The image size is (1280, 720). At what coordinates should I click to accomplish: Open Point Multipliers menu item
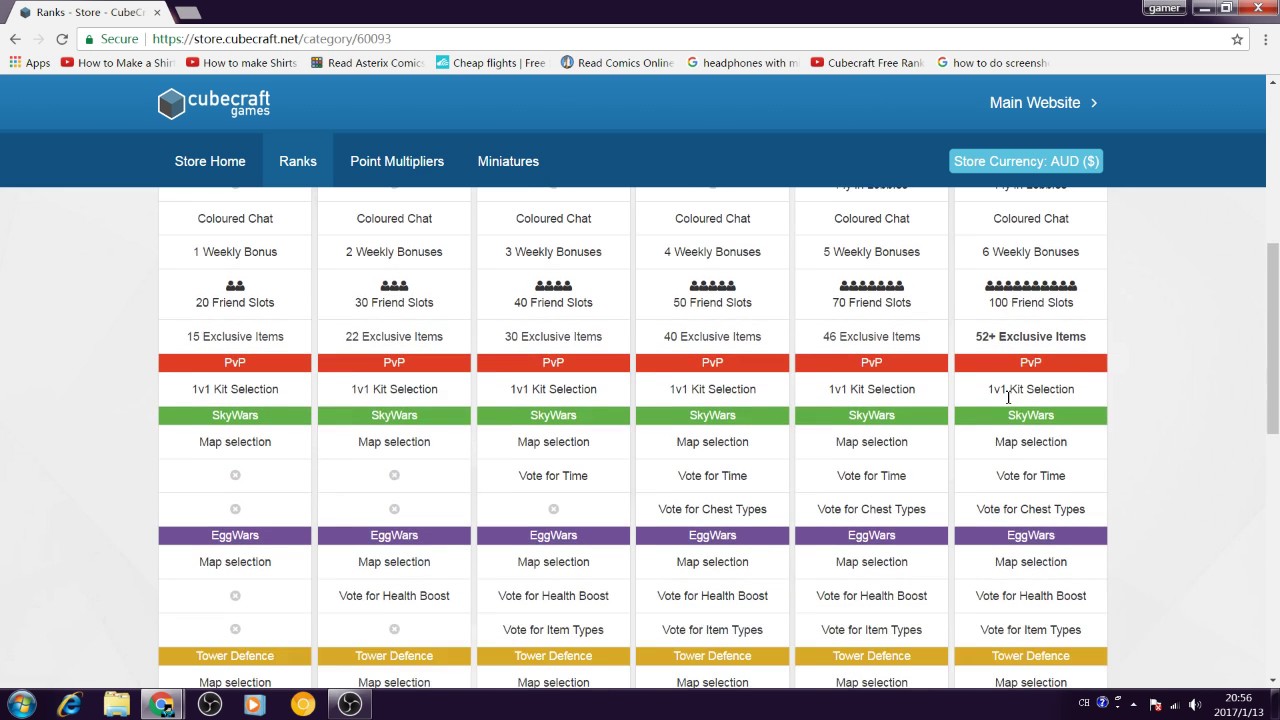(x=397, y=161)
